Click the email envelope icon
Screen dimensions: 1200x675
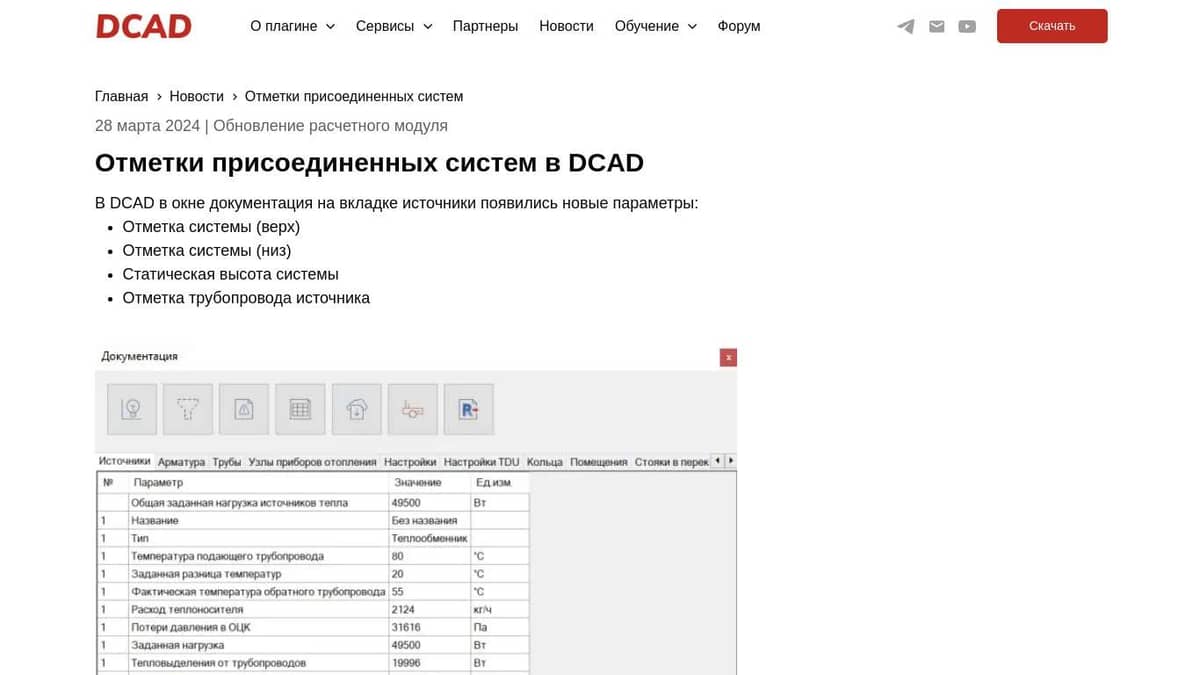click(936, 26)
